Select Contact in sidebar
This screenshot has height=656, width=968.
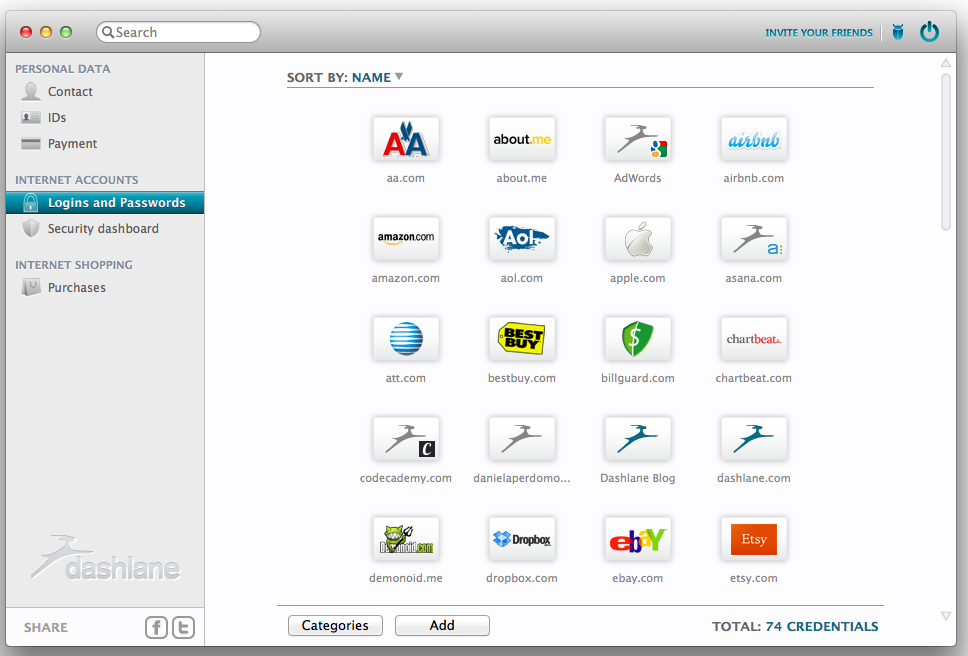tap(105, 91)
